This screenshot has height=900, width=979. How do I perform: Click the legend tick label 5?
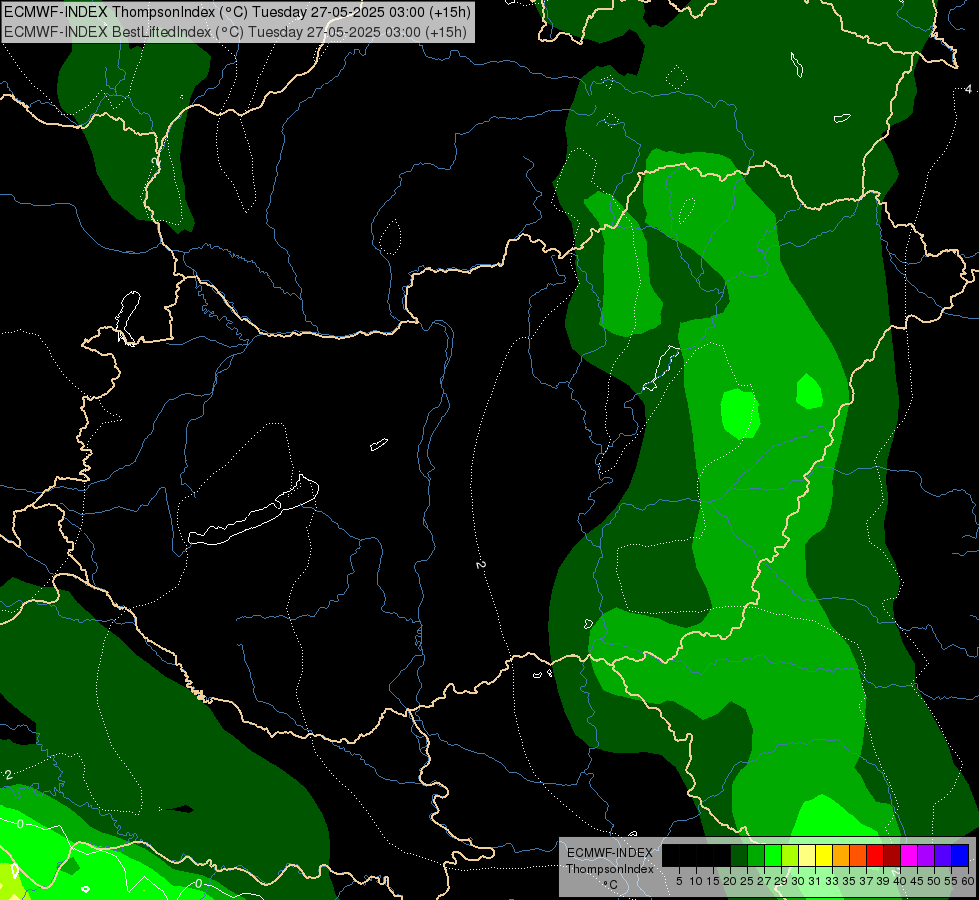tap(679, 881)
